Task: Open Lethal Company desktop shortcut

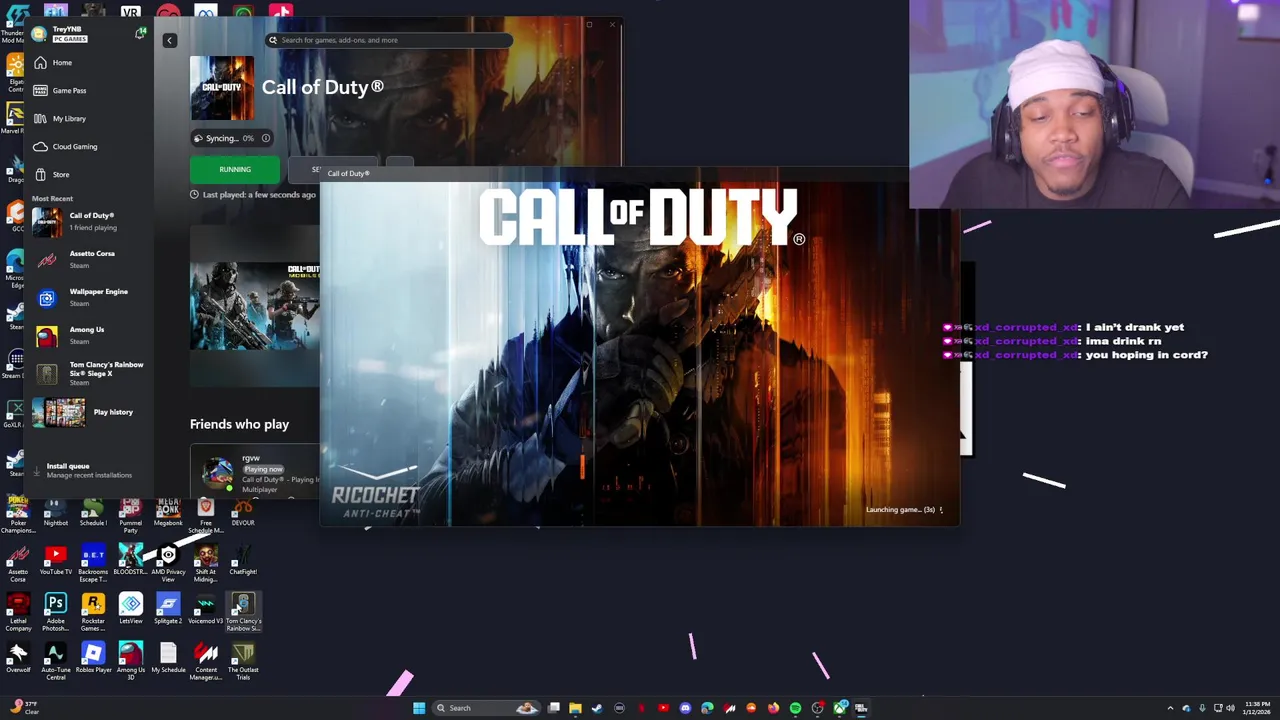Action: (18, 612)
